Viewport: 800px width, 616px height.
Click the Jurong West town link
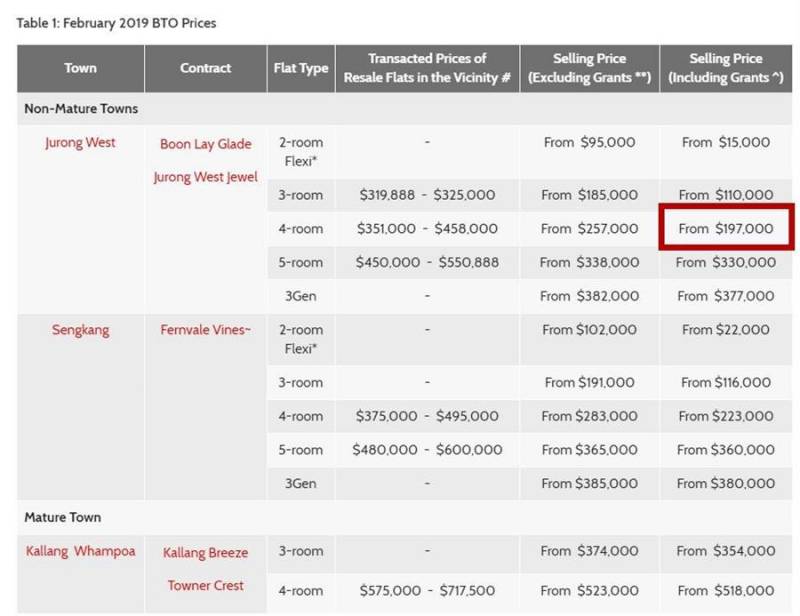point(80,143)
